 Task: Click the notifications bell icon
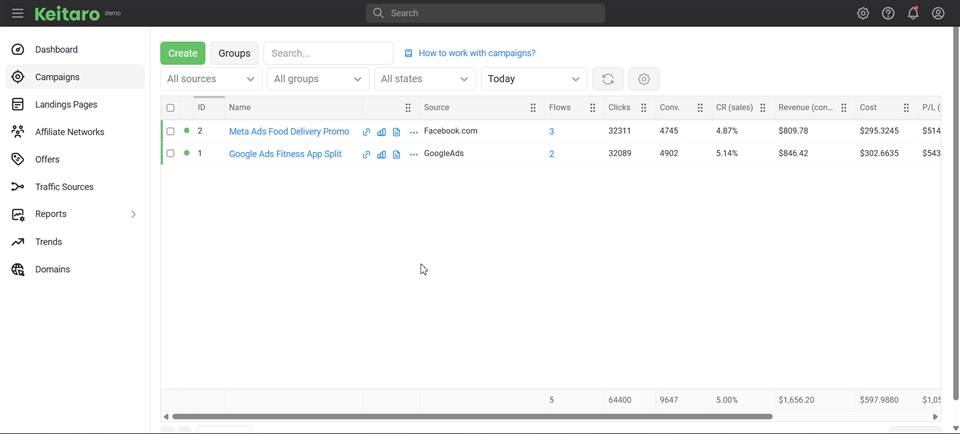(x=913, y=13)
